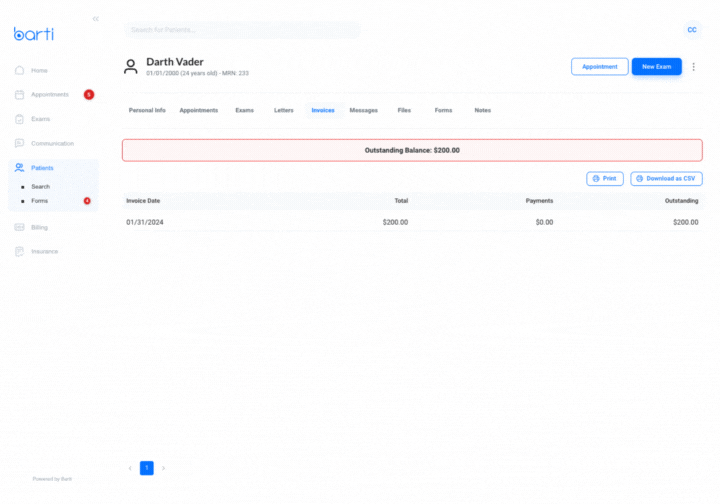Go to next page arrow
720x504 pixels.
(163, 468)
